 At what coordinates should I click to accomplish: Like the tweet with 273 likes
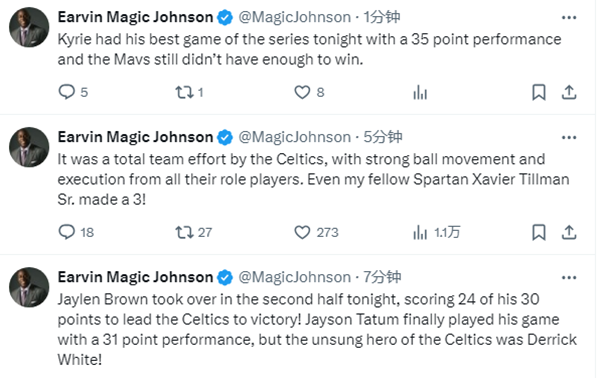(302, 232)
